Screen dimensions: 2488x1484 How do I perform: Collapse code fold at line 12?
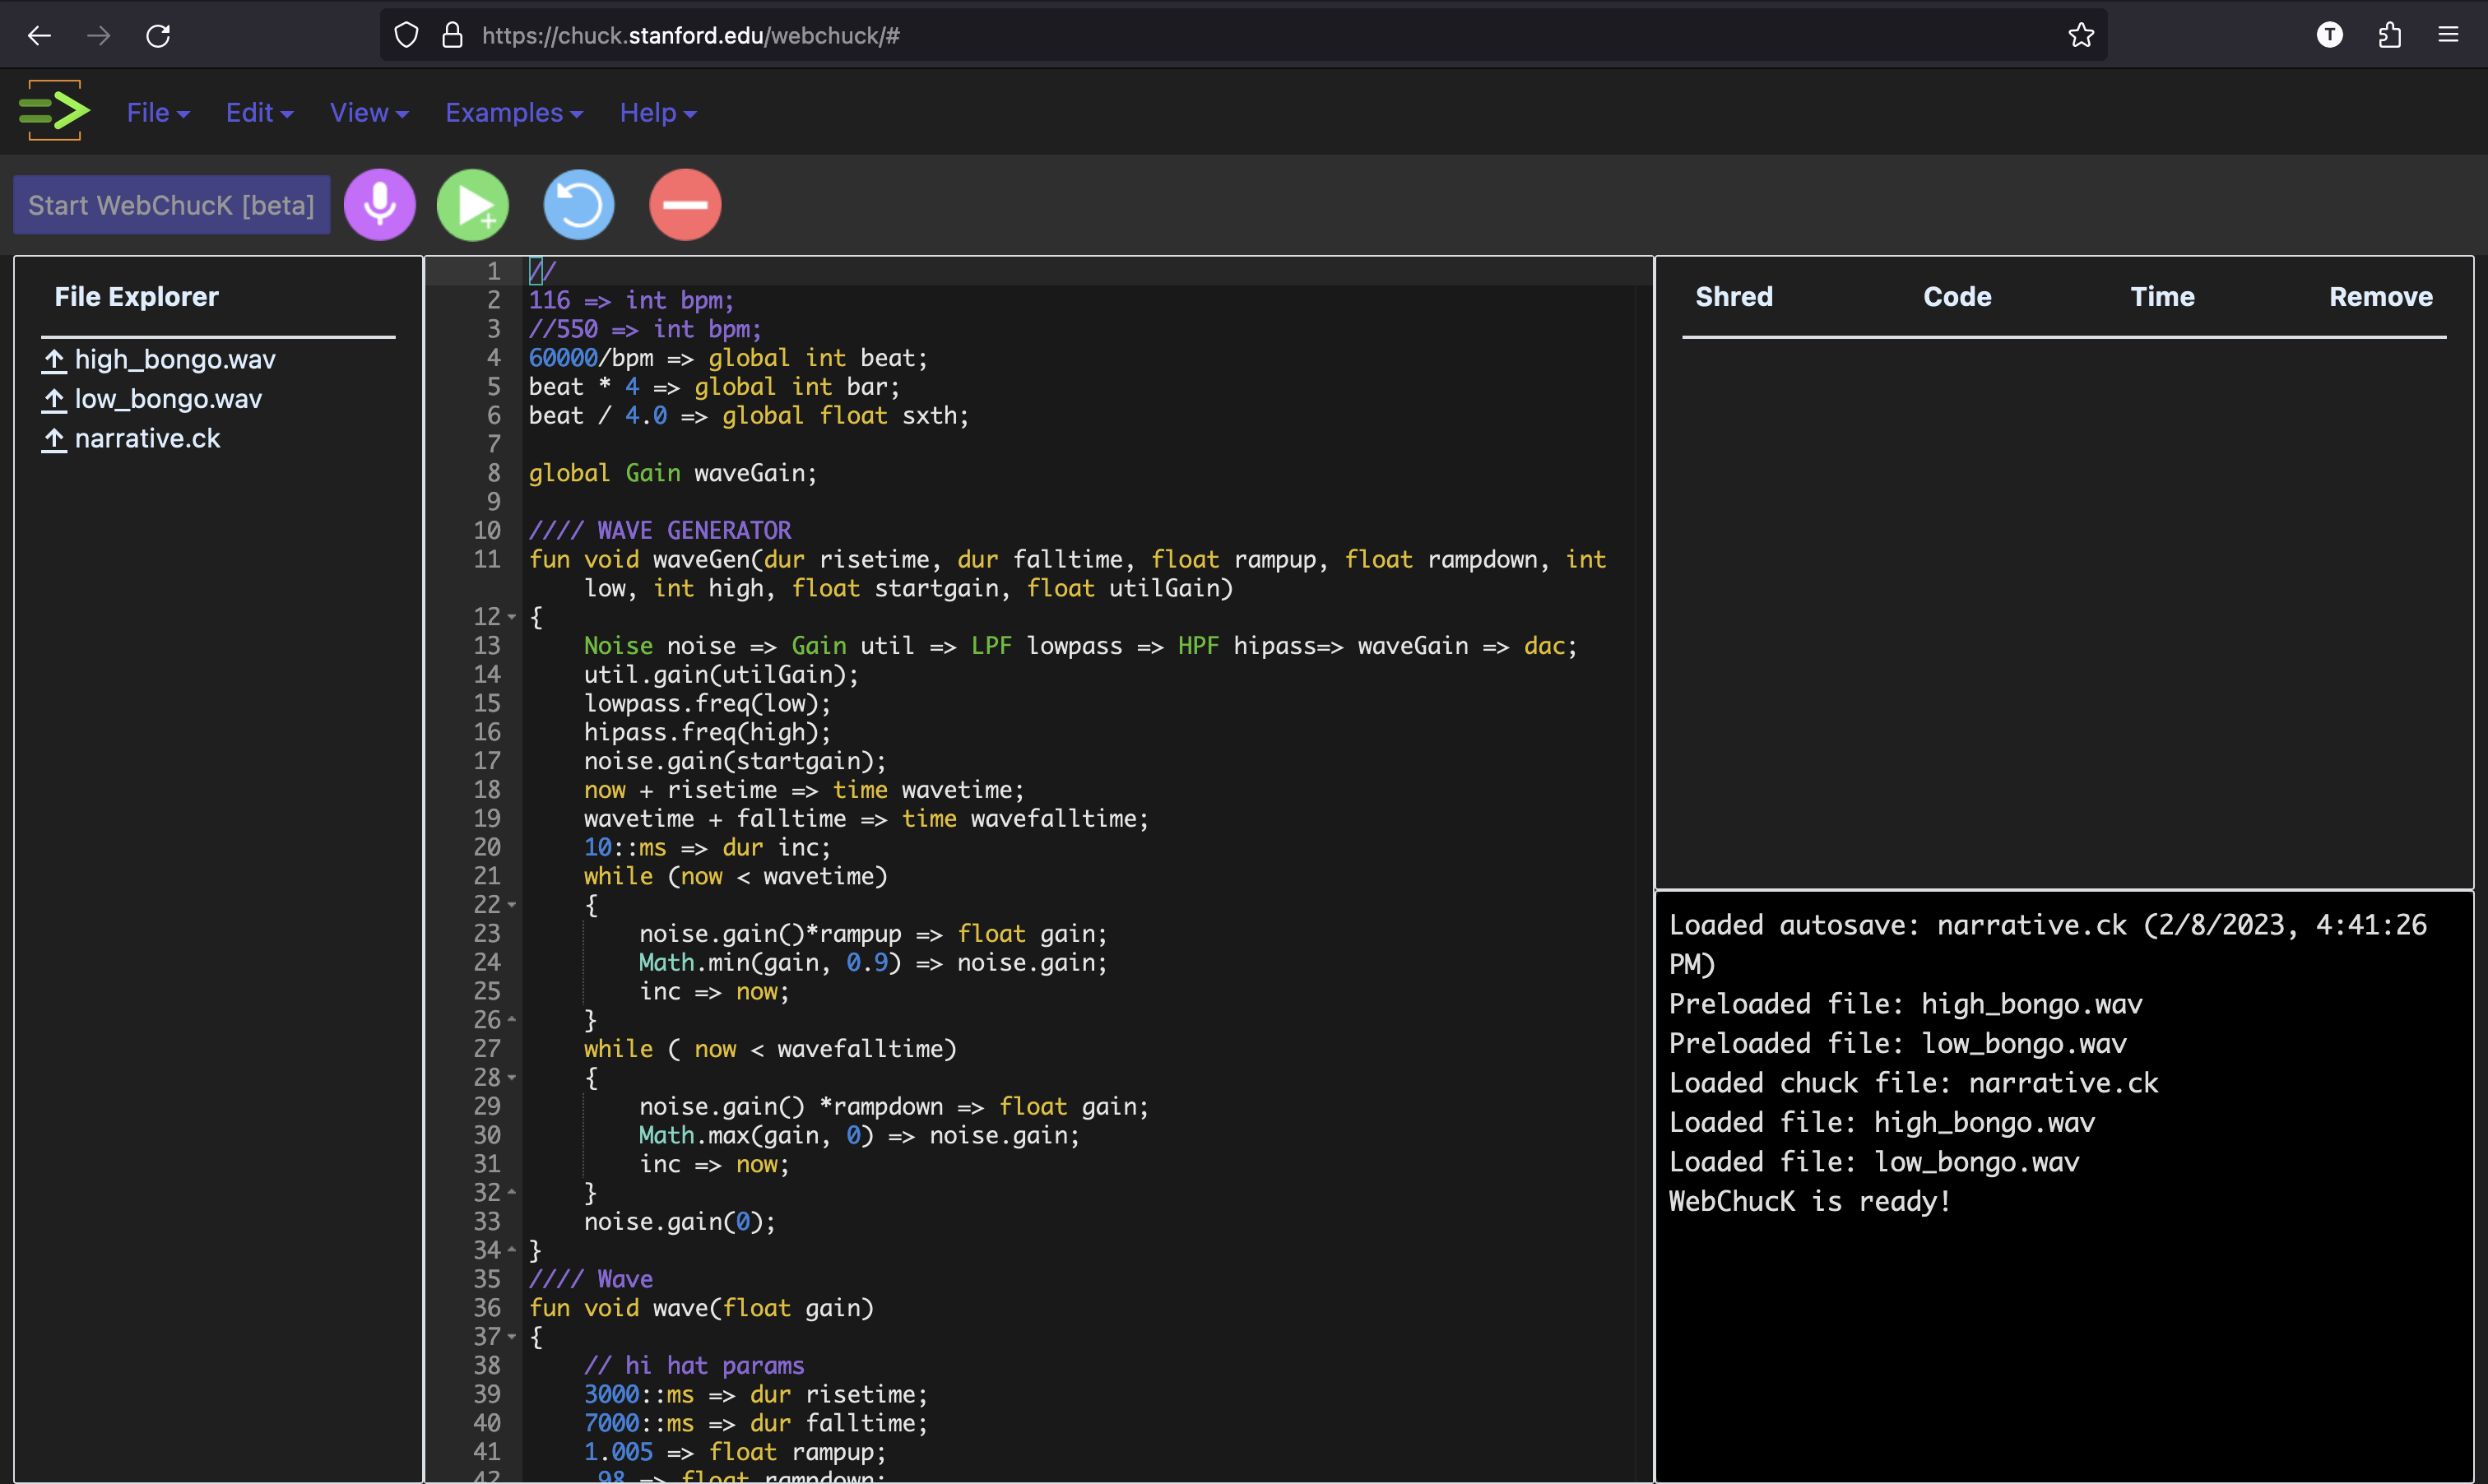pos(512,617)
